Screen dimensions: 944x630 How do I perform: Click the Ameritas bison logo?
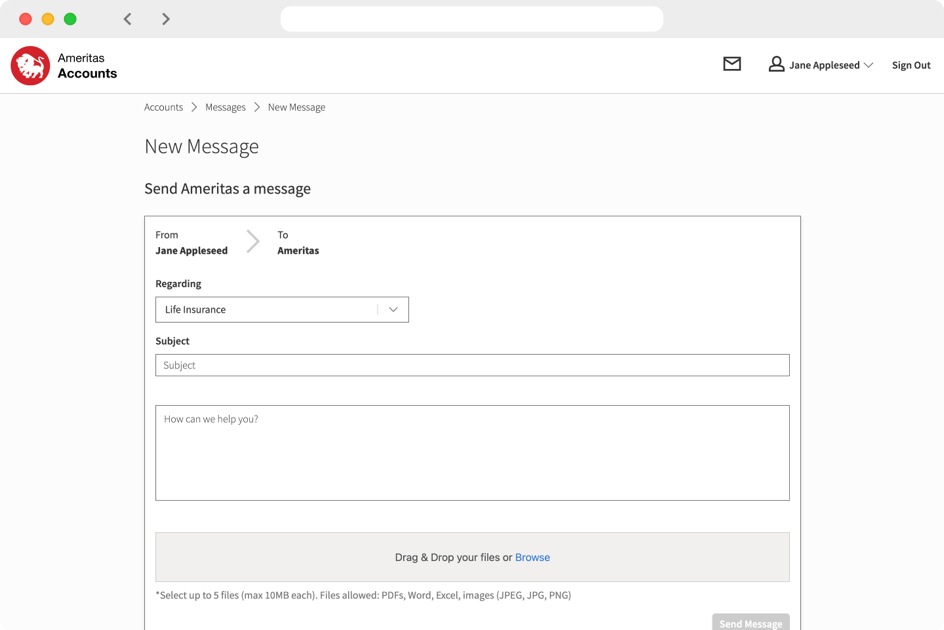(x=29, y=64)
